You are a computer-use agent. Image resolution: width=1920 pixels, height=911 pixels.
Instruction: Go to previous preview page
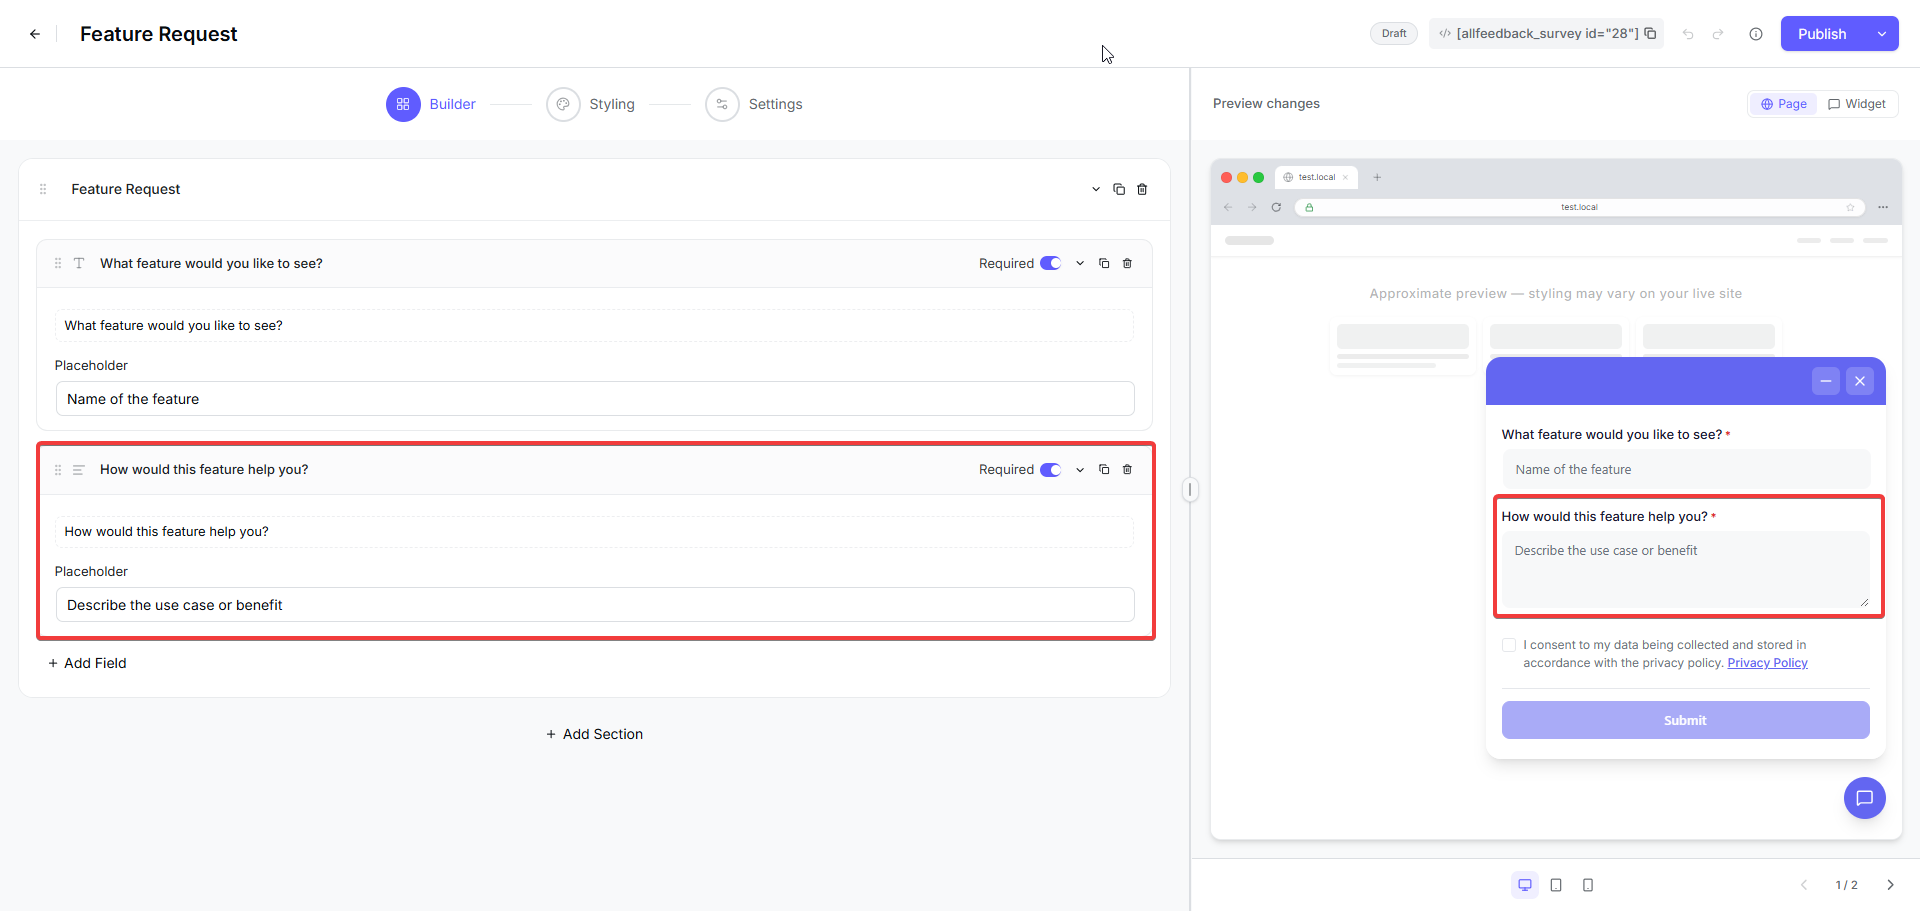click(x=1804, y=885)
